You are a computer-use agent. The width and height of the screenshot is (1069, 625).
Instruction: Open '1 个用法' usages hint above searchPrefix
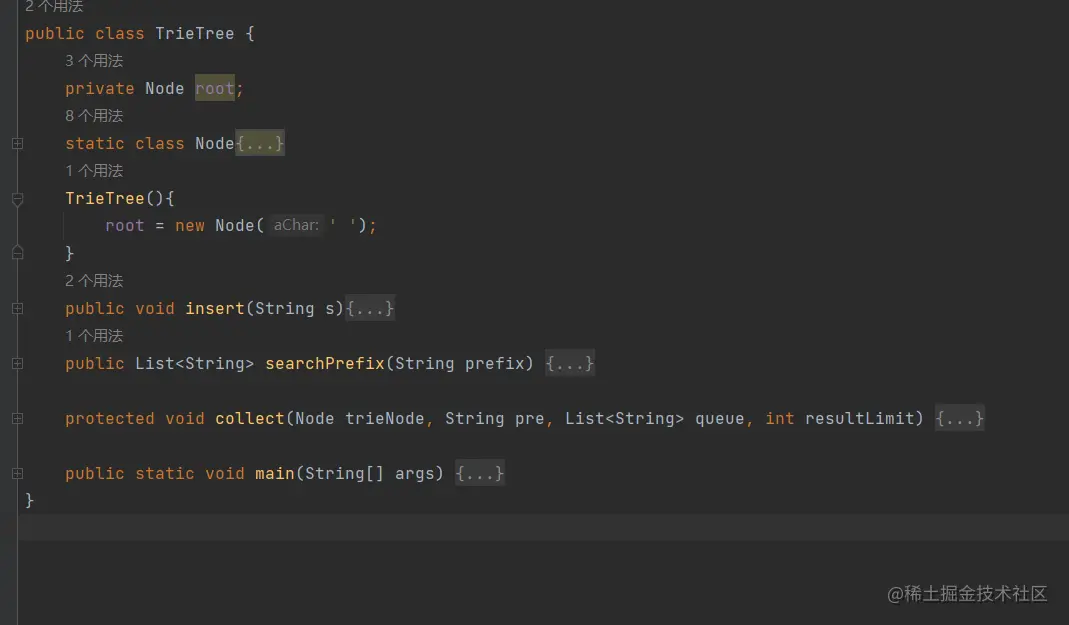[94, 335]
